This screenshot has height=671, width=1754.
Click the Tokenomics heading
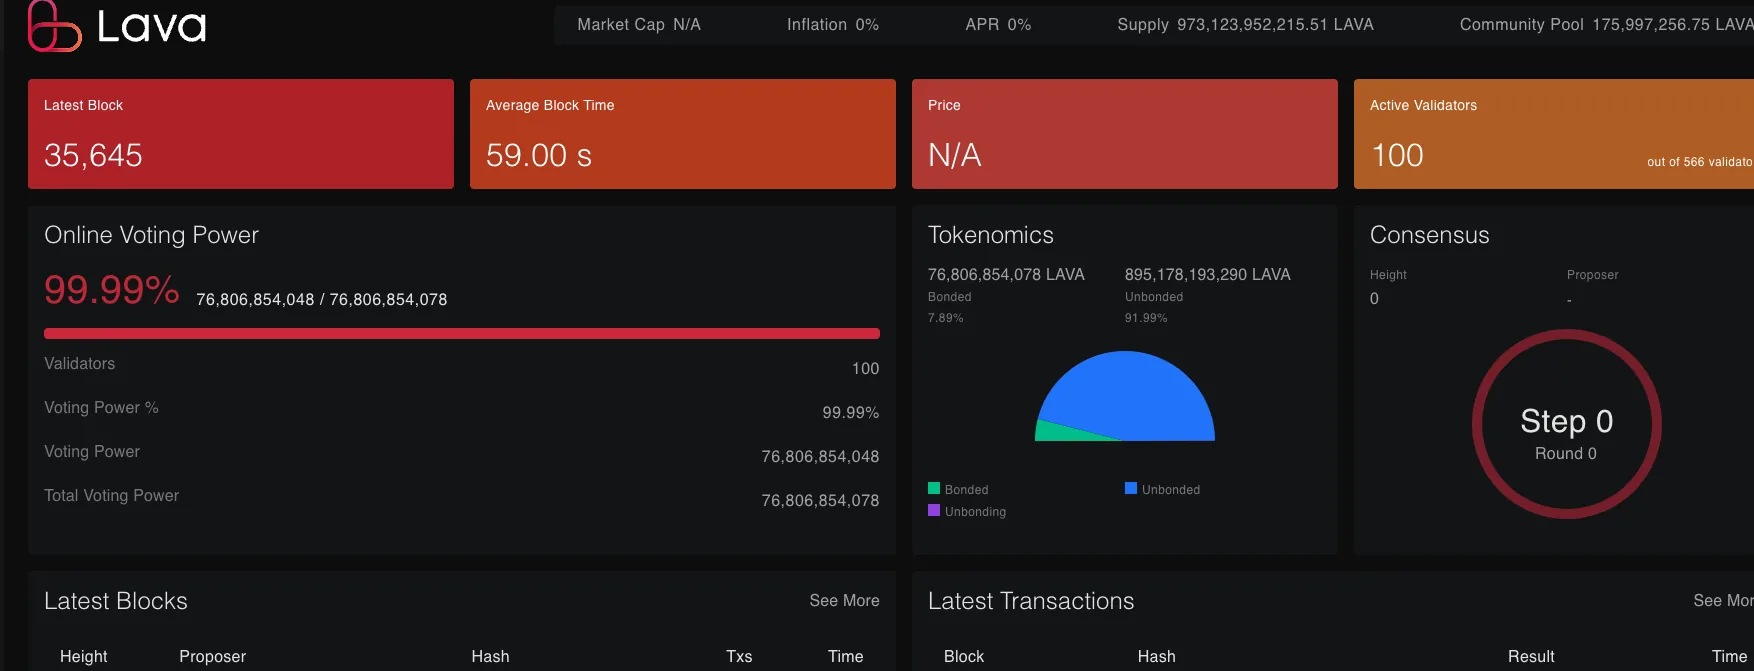point(991,235)
